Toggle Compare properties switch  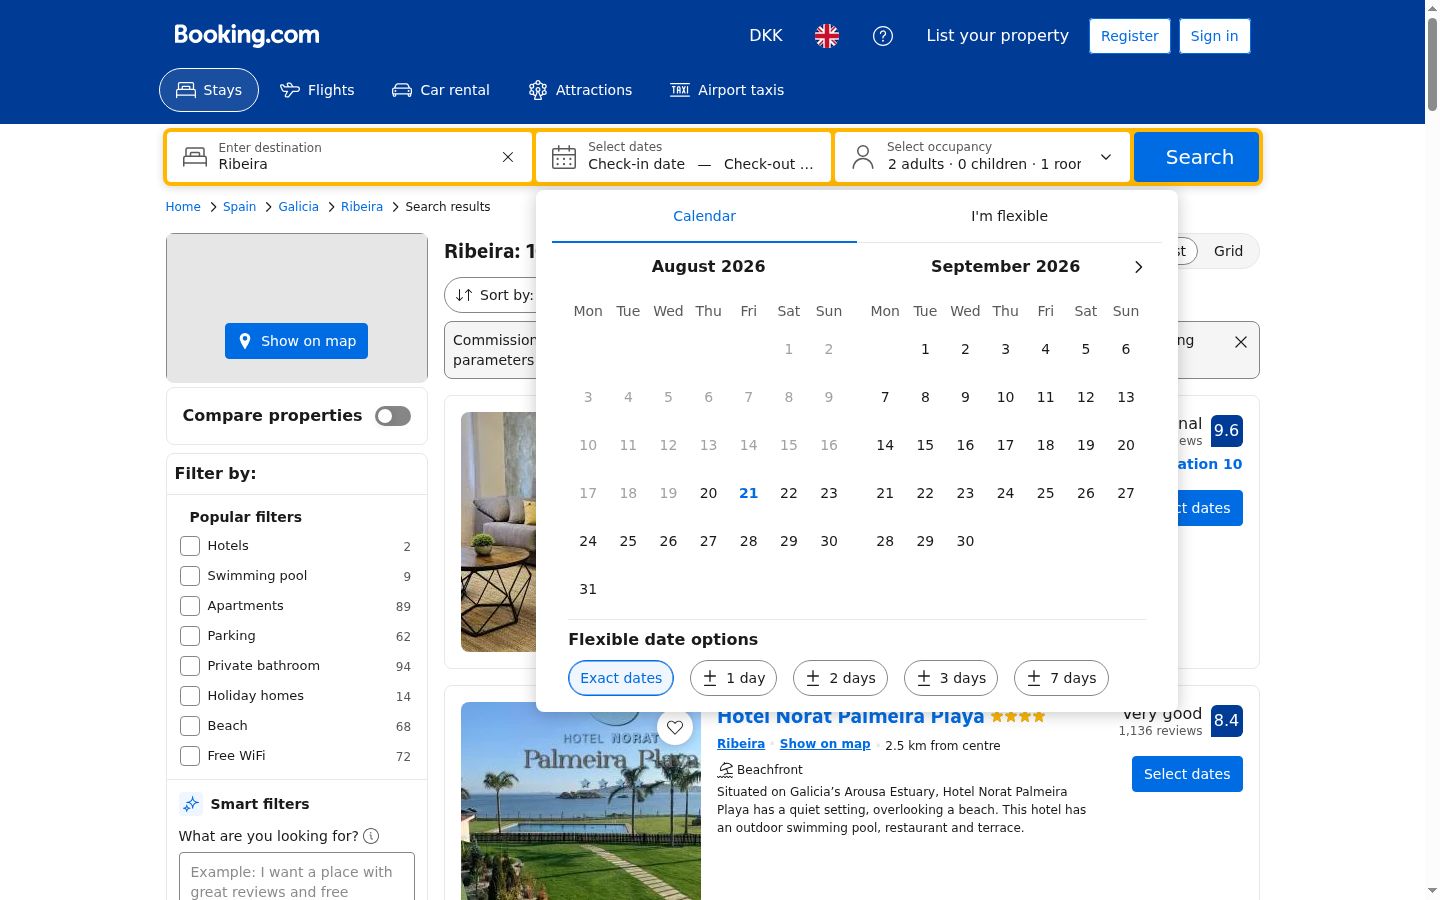pyautogui.click(x=393, y=416)
